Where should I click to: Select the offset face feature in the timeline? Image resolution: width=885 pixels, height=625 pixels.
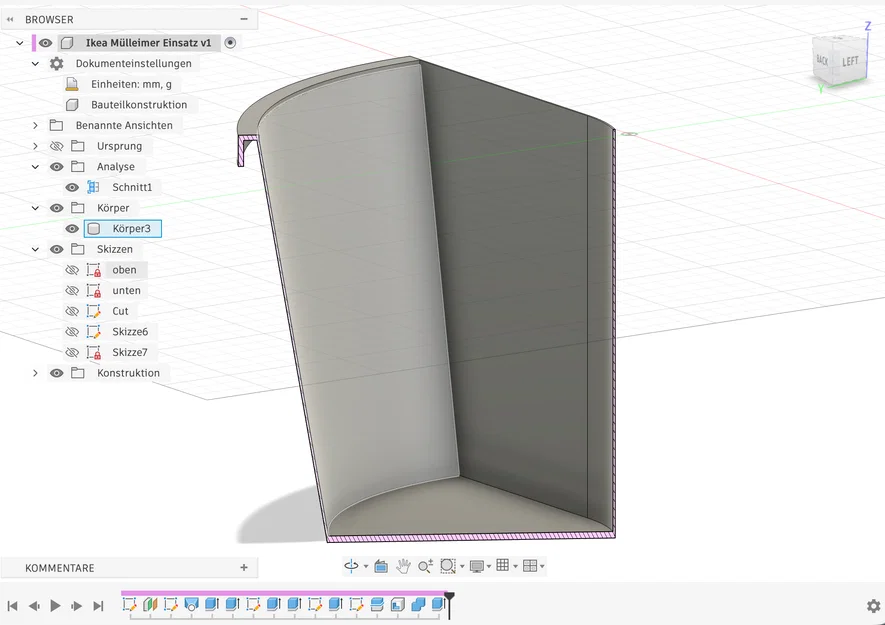376,604
